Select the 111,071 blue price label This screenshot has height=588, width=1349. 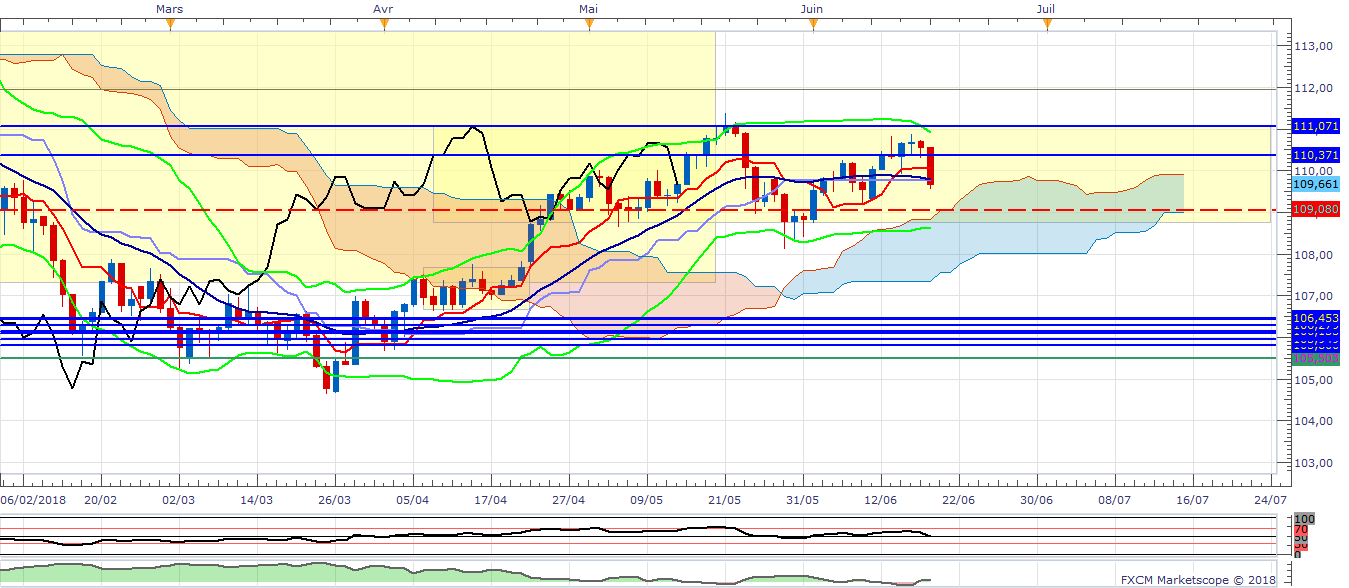pos(1316,127)
